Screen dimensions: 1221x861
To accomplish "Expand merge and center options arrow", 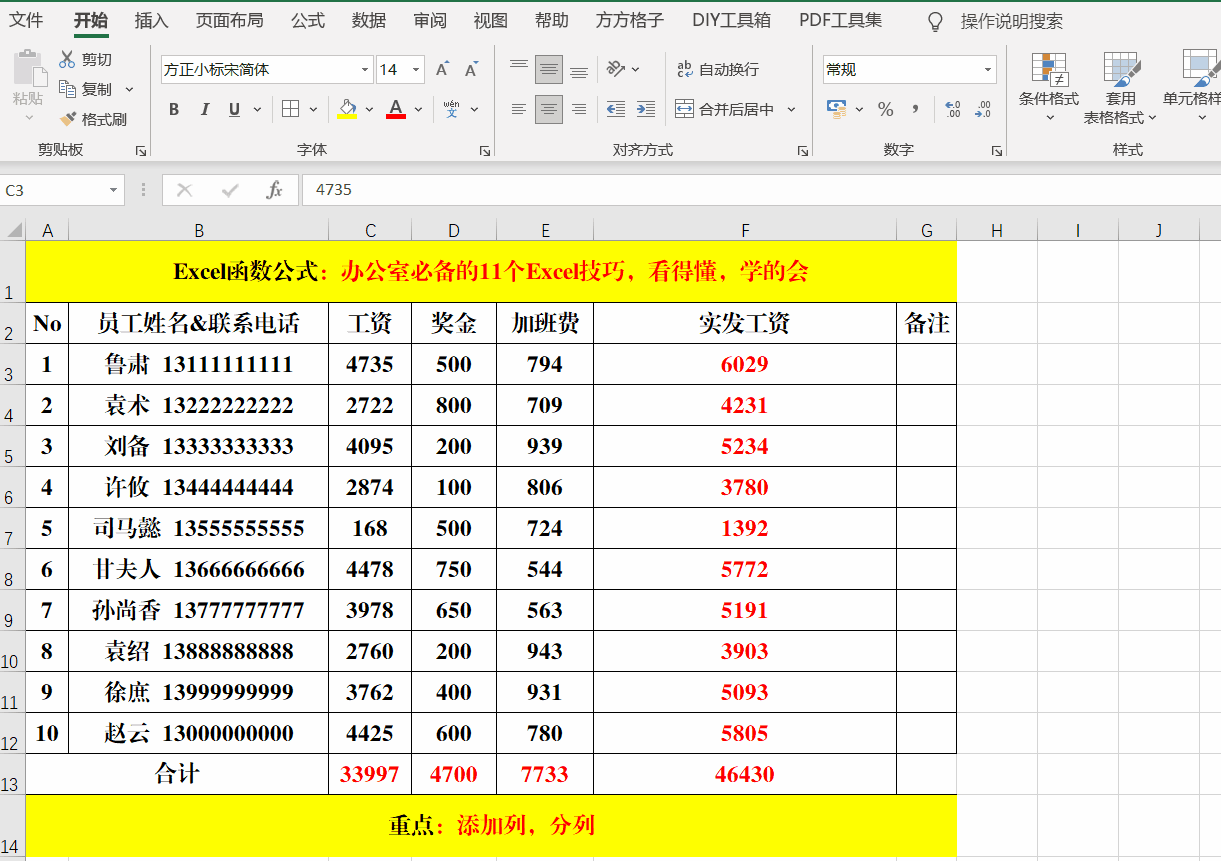I will 791,109.
